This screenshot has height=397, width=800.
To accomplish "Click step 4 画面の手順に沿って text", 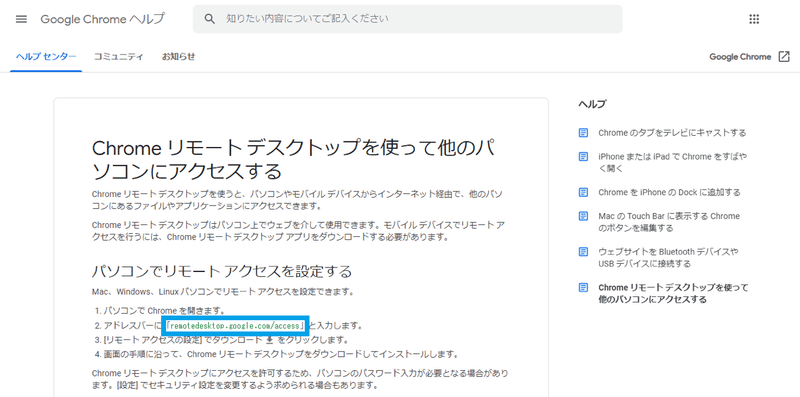I will [281, 354].
